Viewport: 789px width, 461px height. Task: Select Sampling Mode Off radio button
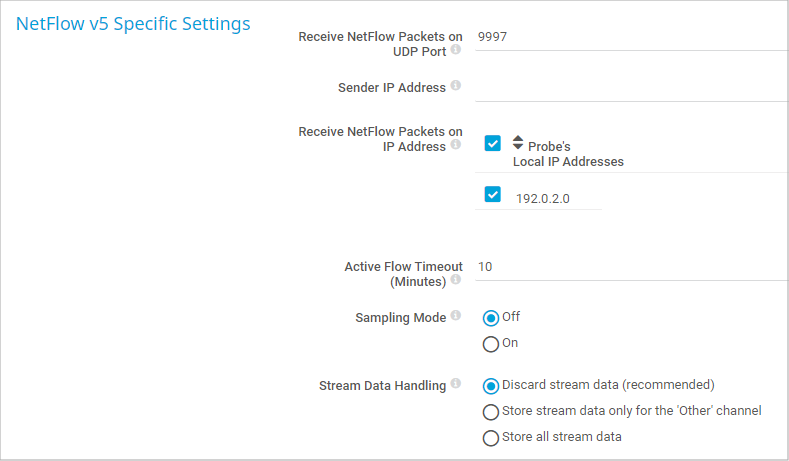pos(491,318)
